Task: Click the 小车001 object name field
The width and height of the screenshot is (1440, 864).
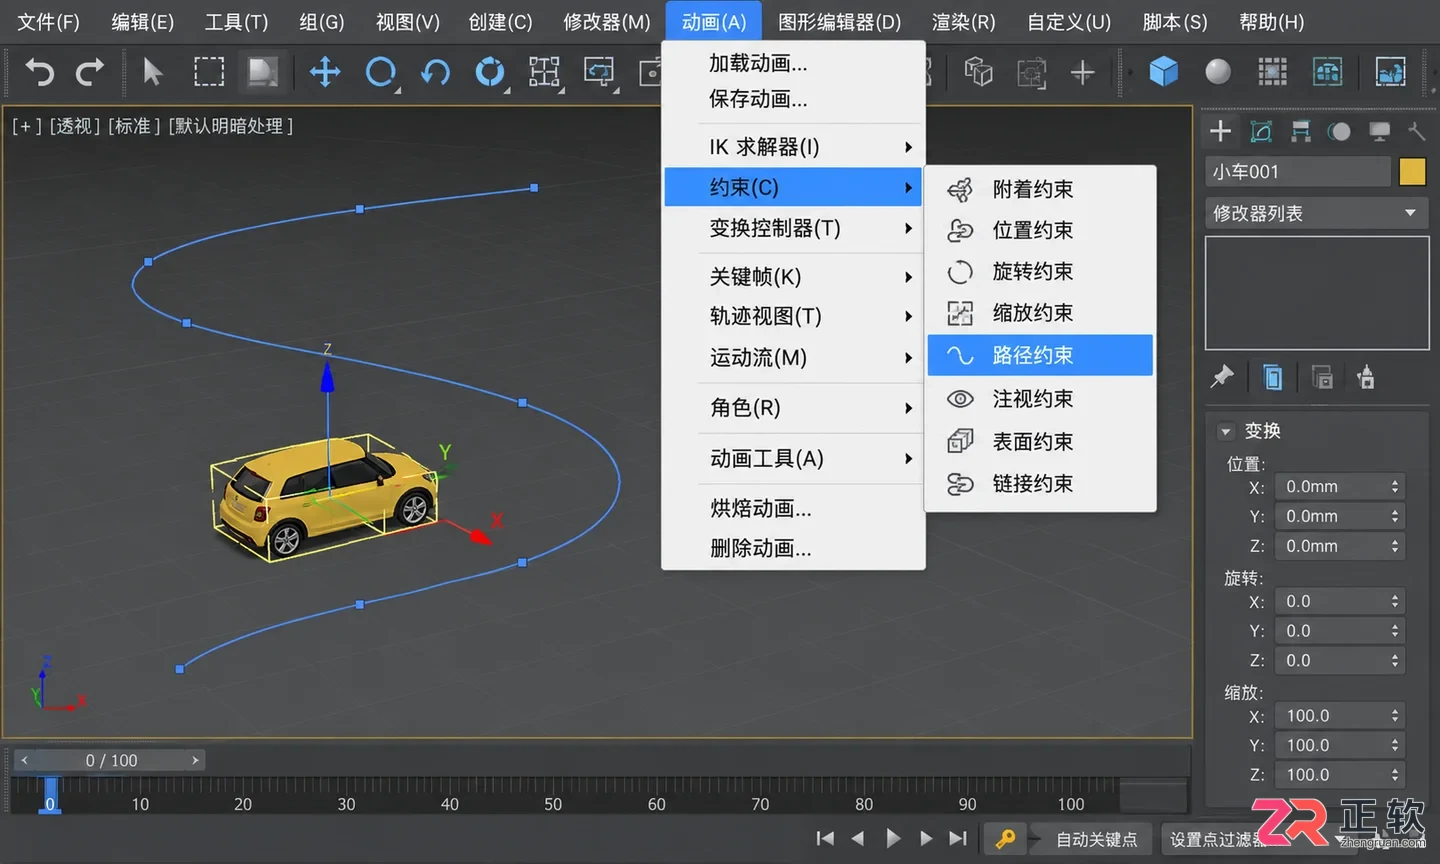Action: (x=1298, y=172)
